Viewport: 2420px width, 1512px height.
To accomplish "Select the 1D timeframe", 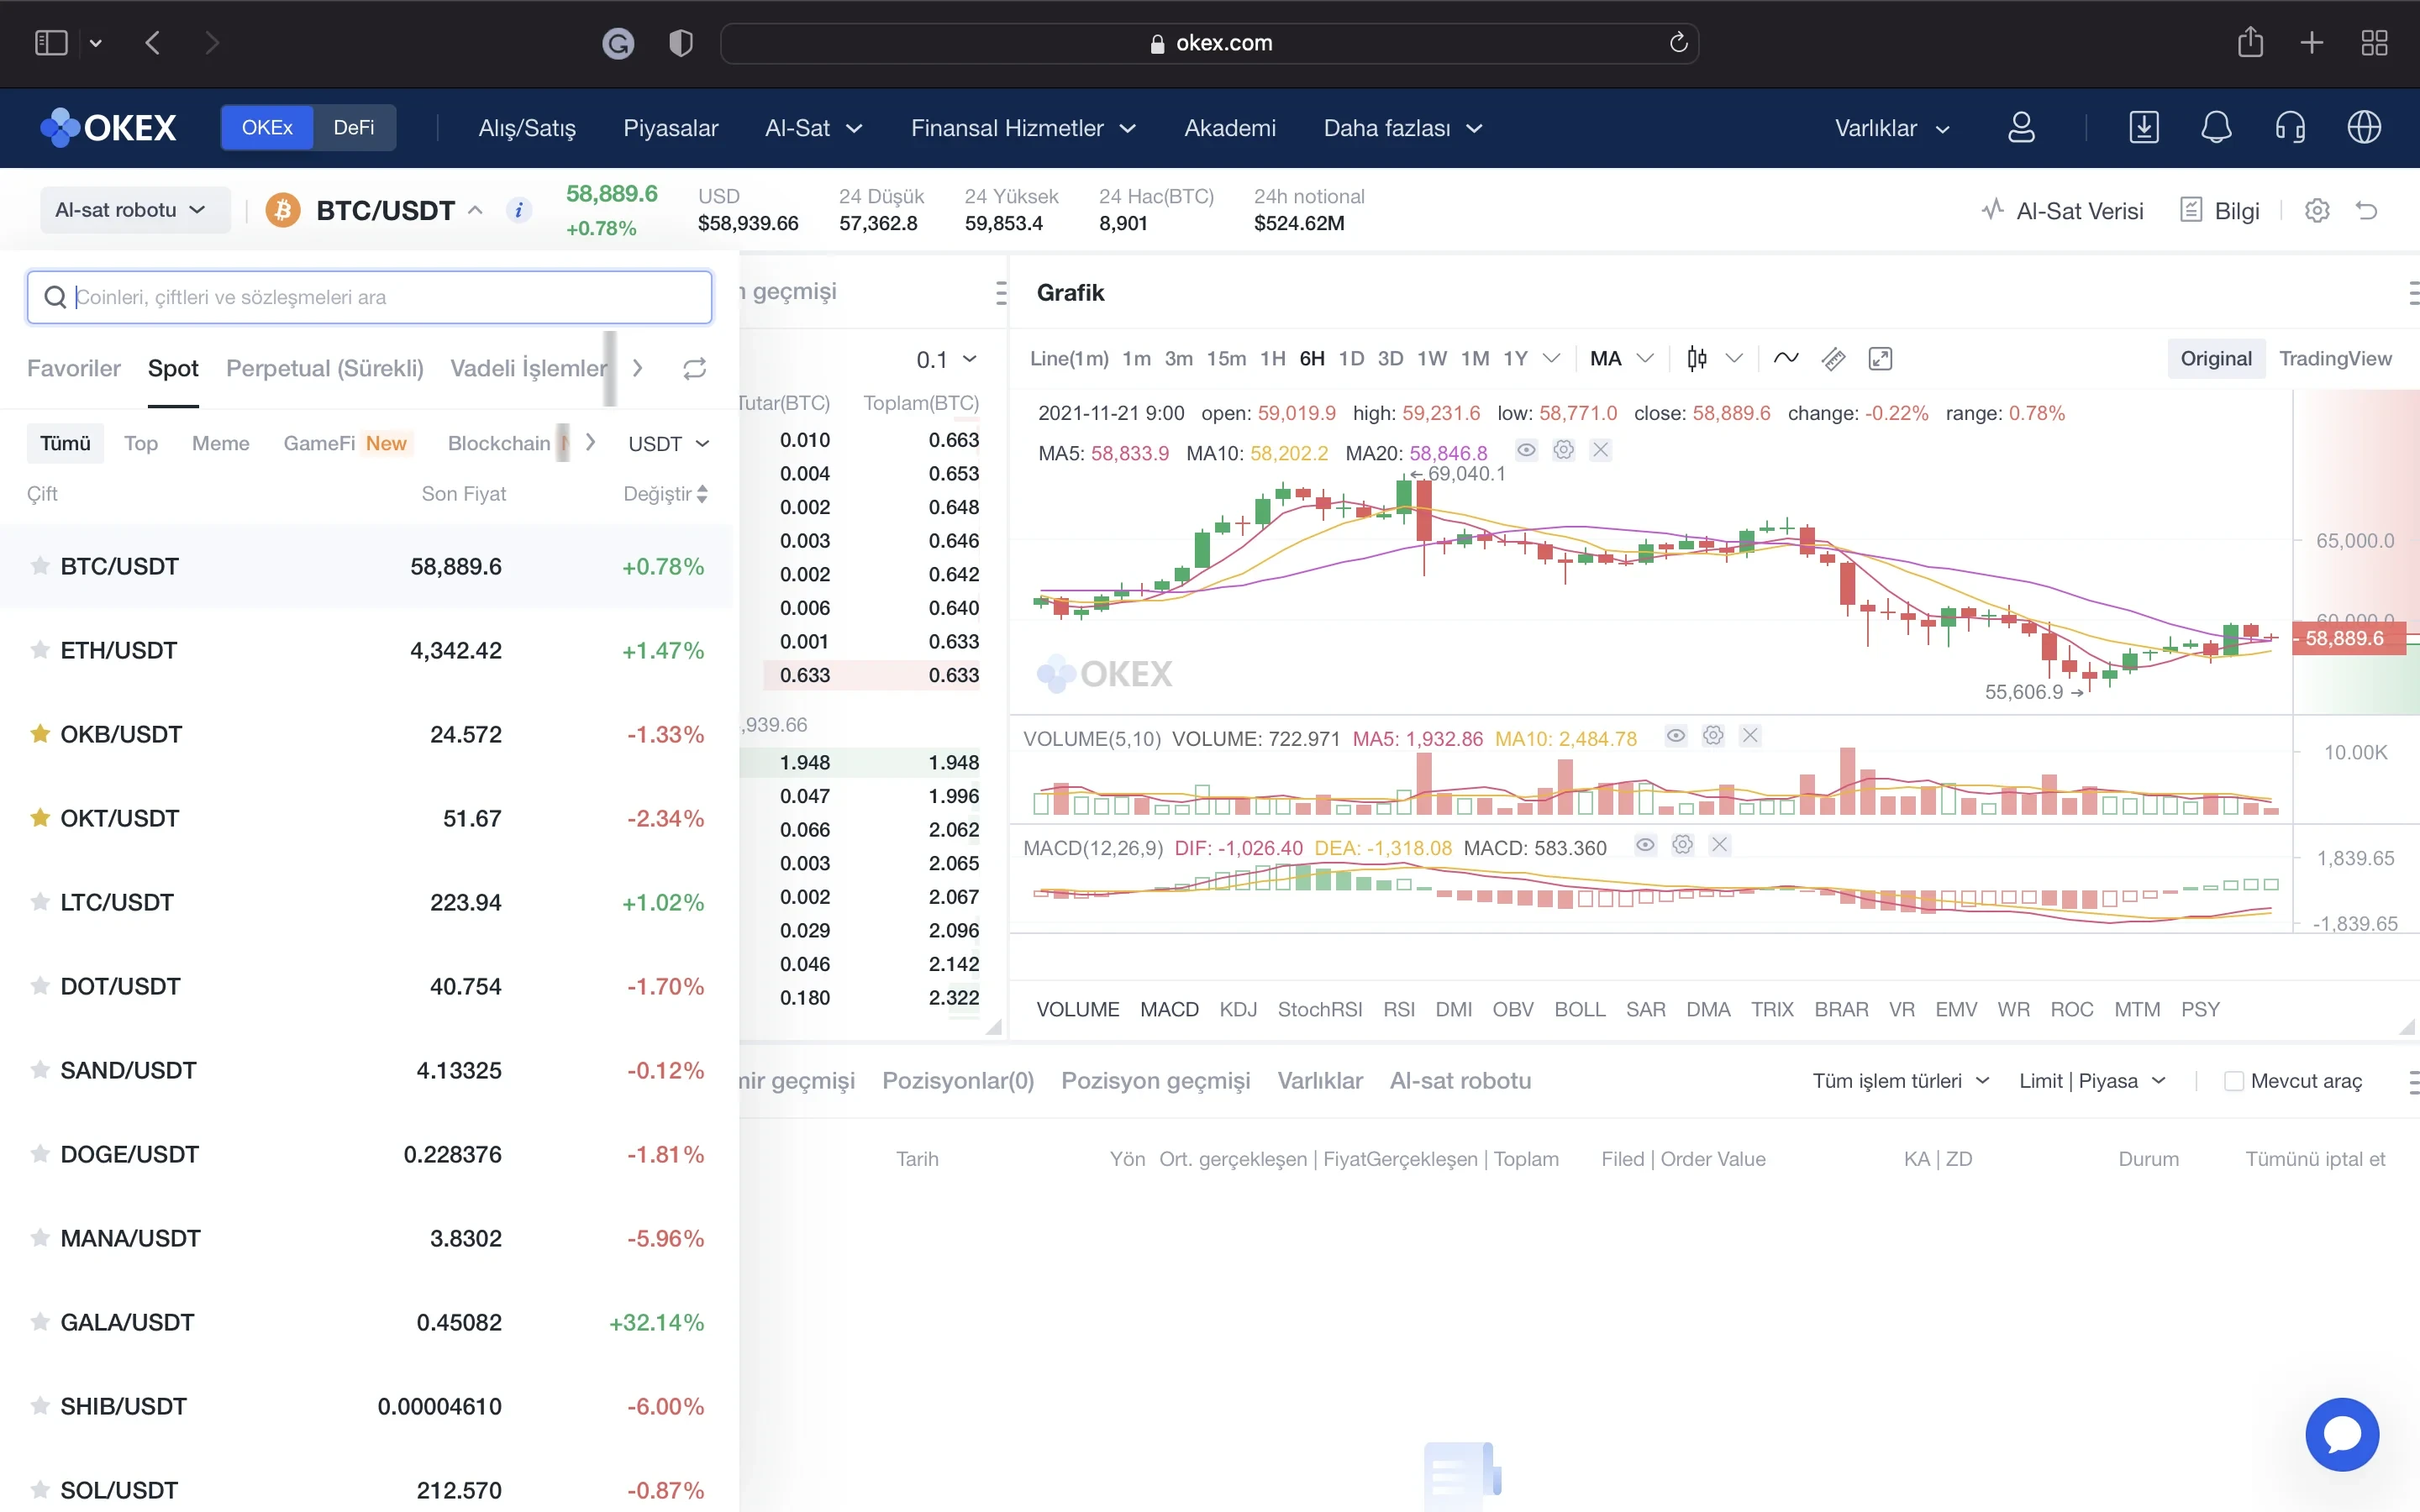I will (x=1351, y=358).
